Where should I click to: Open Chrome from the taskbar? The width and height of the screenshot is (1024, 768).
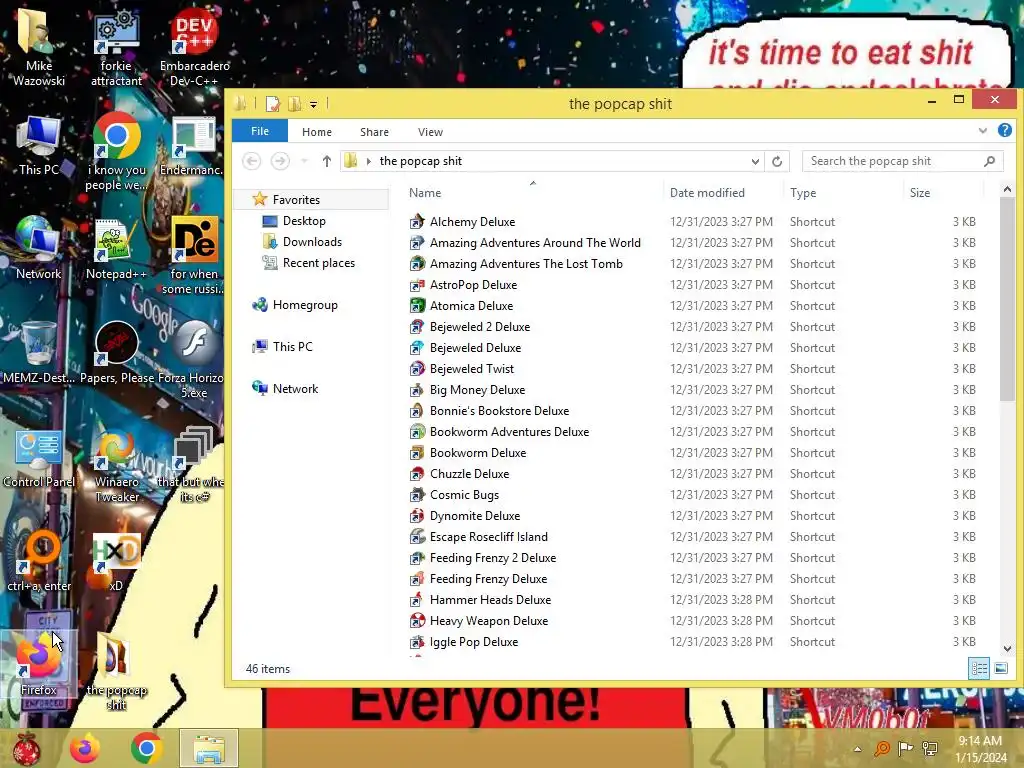(x=146, y=748)
